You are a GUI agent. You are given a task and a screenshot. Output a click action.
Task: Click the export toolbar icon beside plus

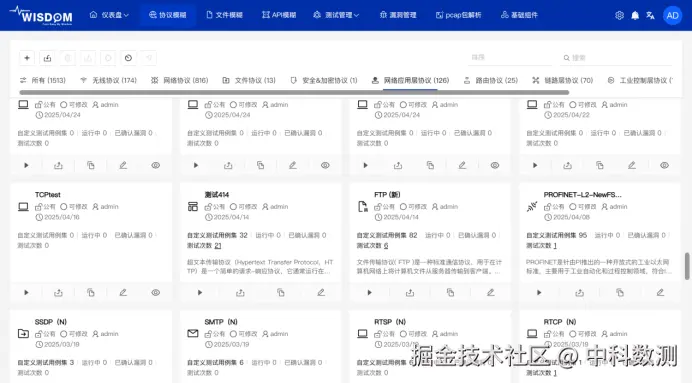coord(47,58)
